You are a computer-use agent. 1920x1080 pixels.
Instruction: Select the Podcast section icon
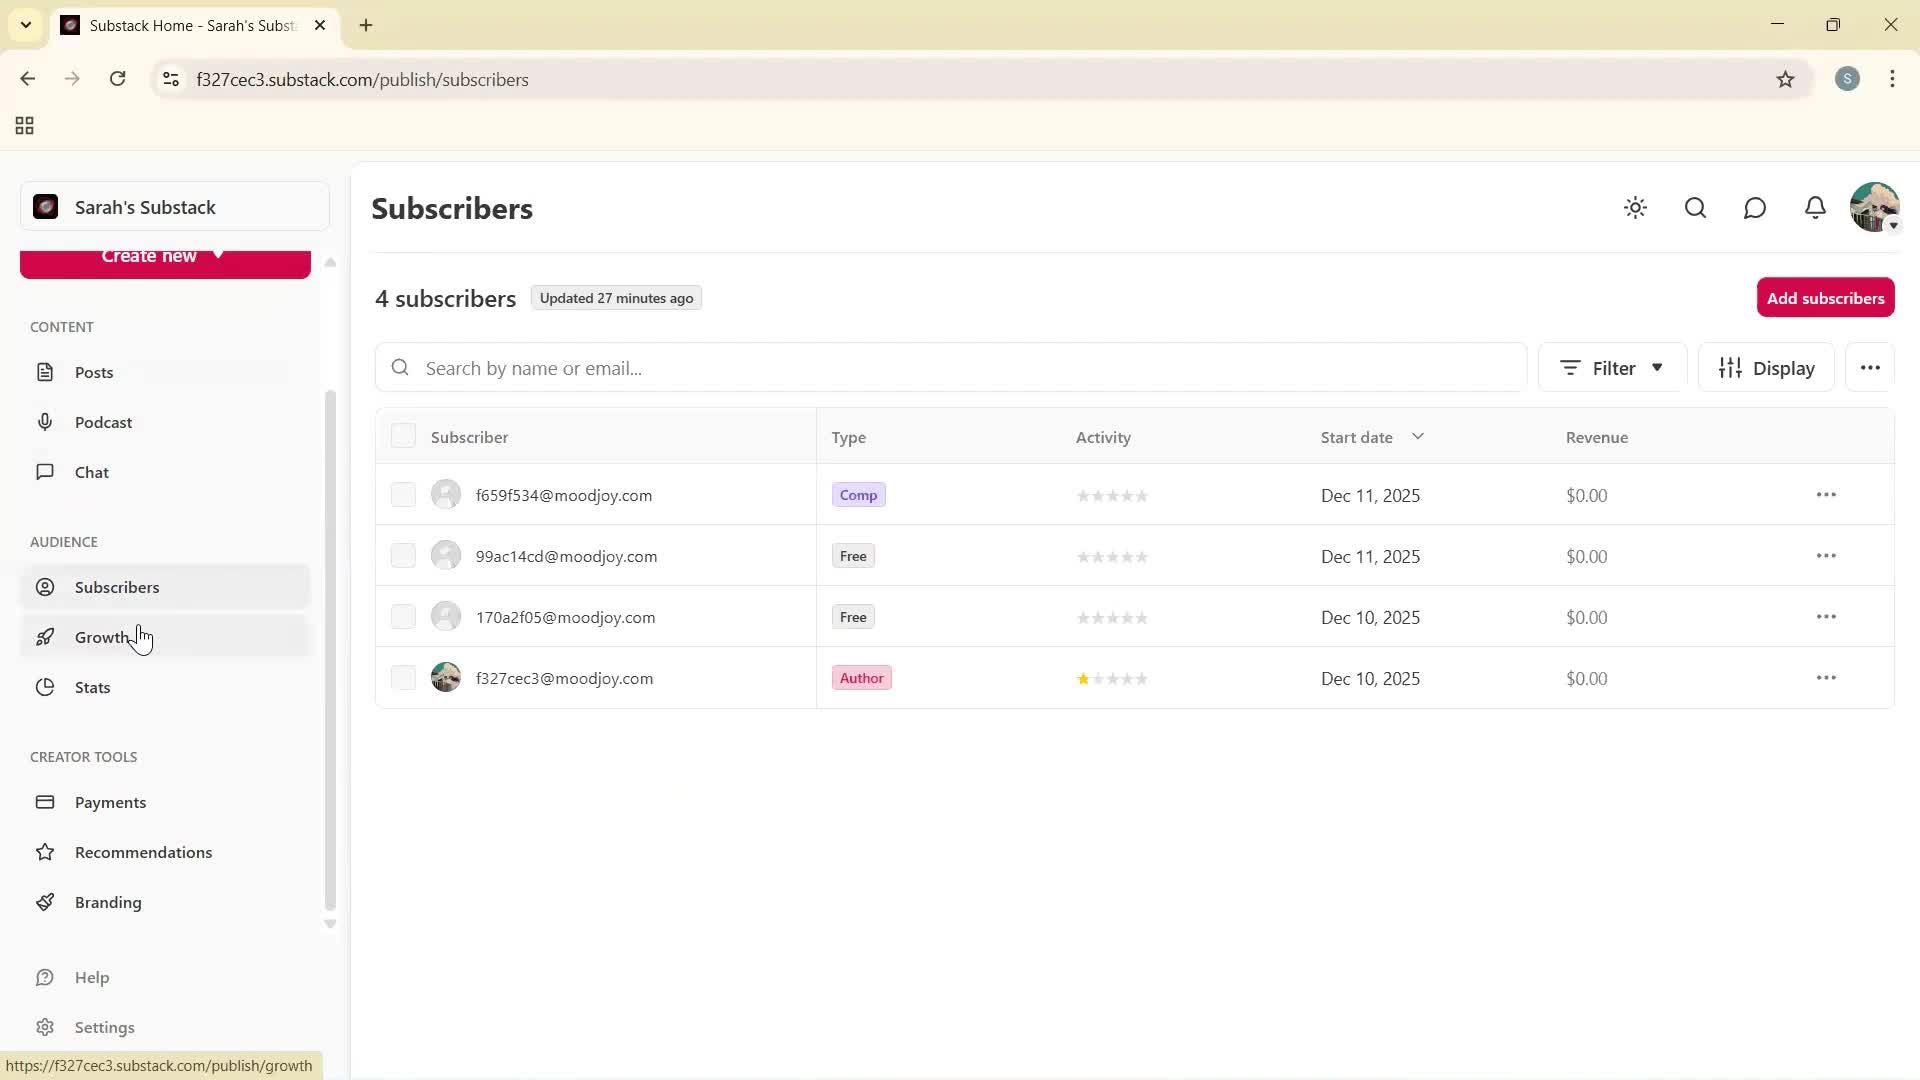(x=46, y=422)
